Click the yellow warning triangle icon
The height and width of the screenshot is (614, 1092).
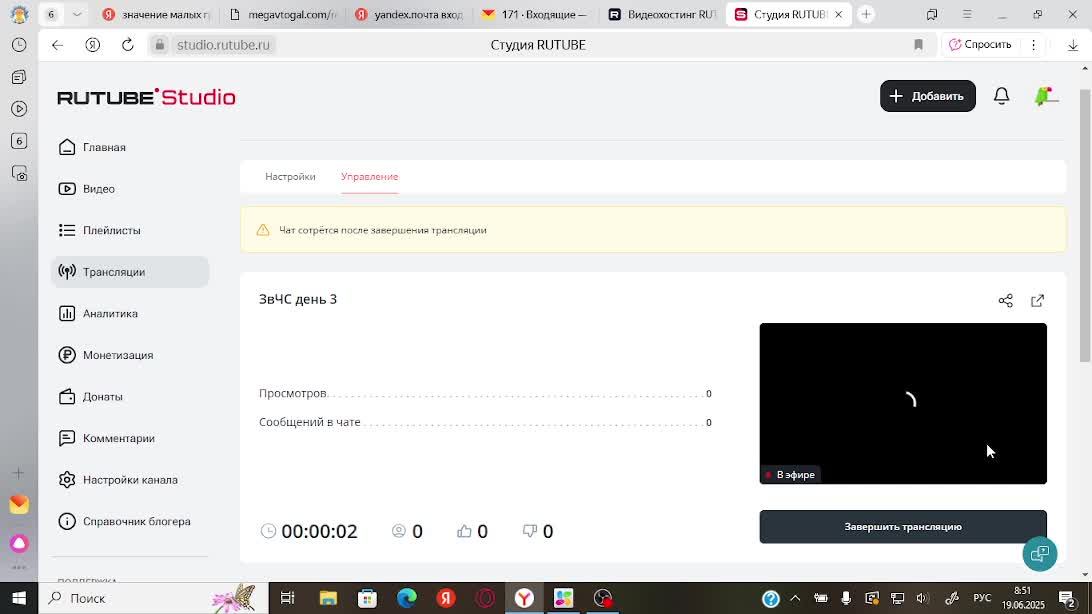263,230
